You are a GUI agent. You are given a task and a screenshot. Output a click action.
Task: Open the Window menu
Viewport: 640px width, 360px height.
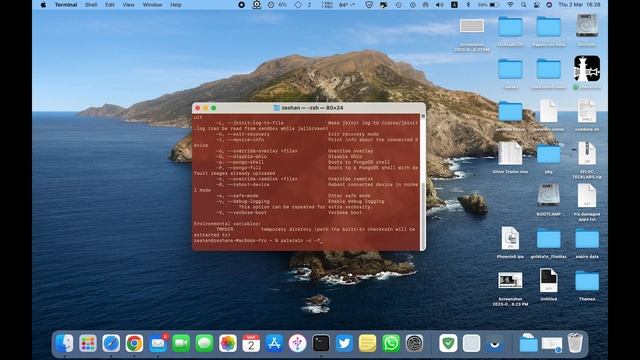[x=152, y=5]
